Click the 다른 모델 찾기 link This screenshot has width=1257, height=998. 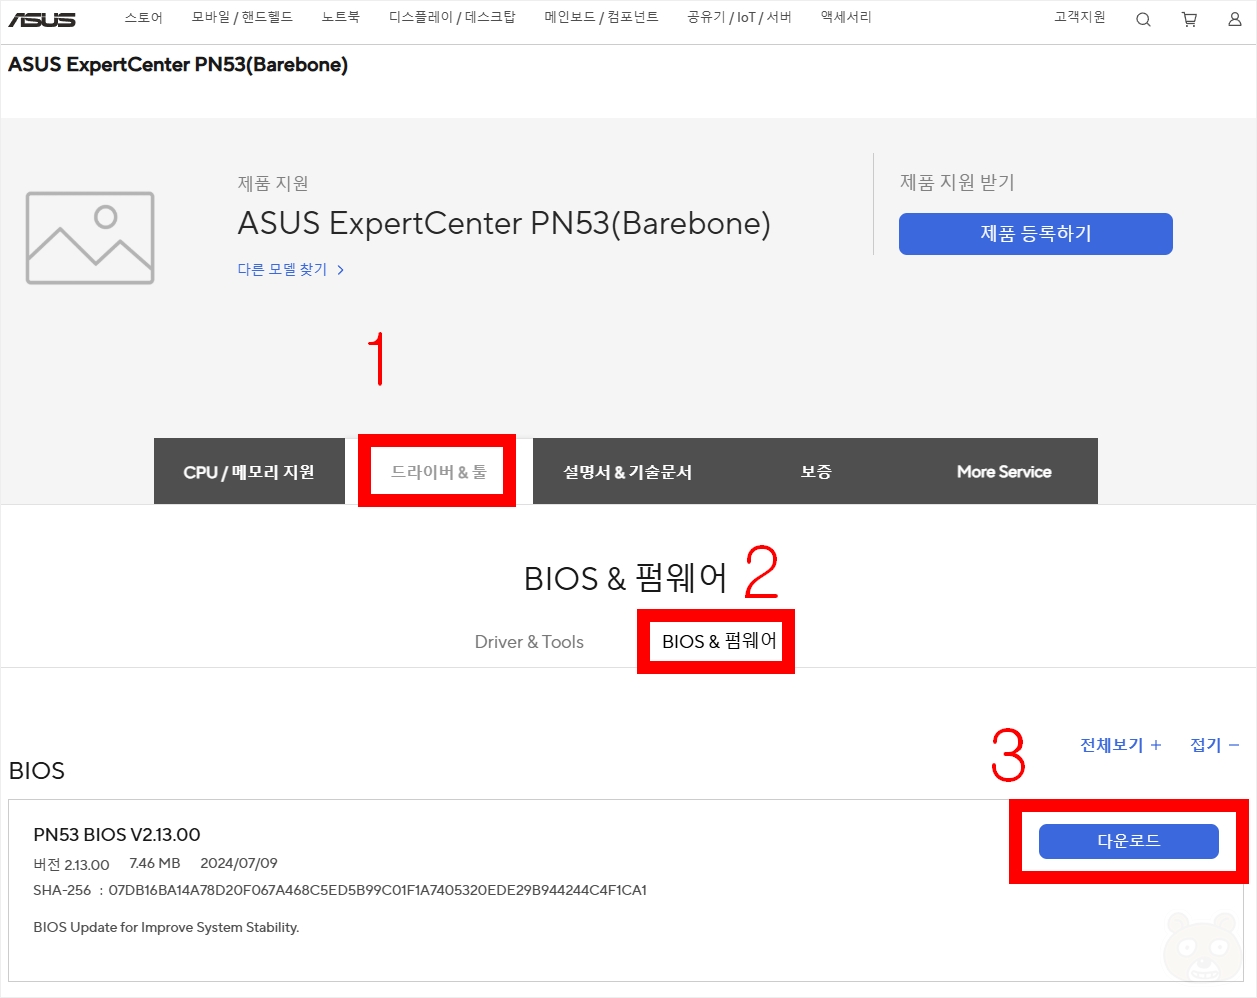(291, 269)
